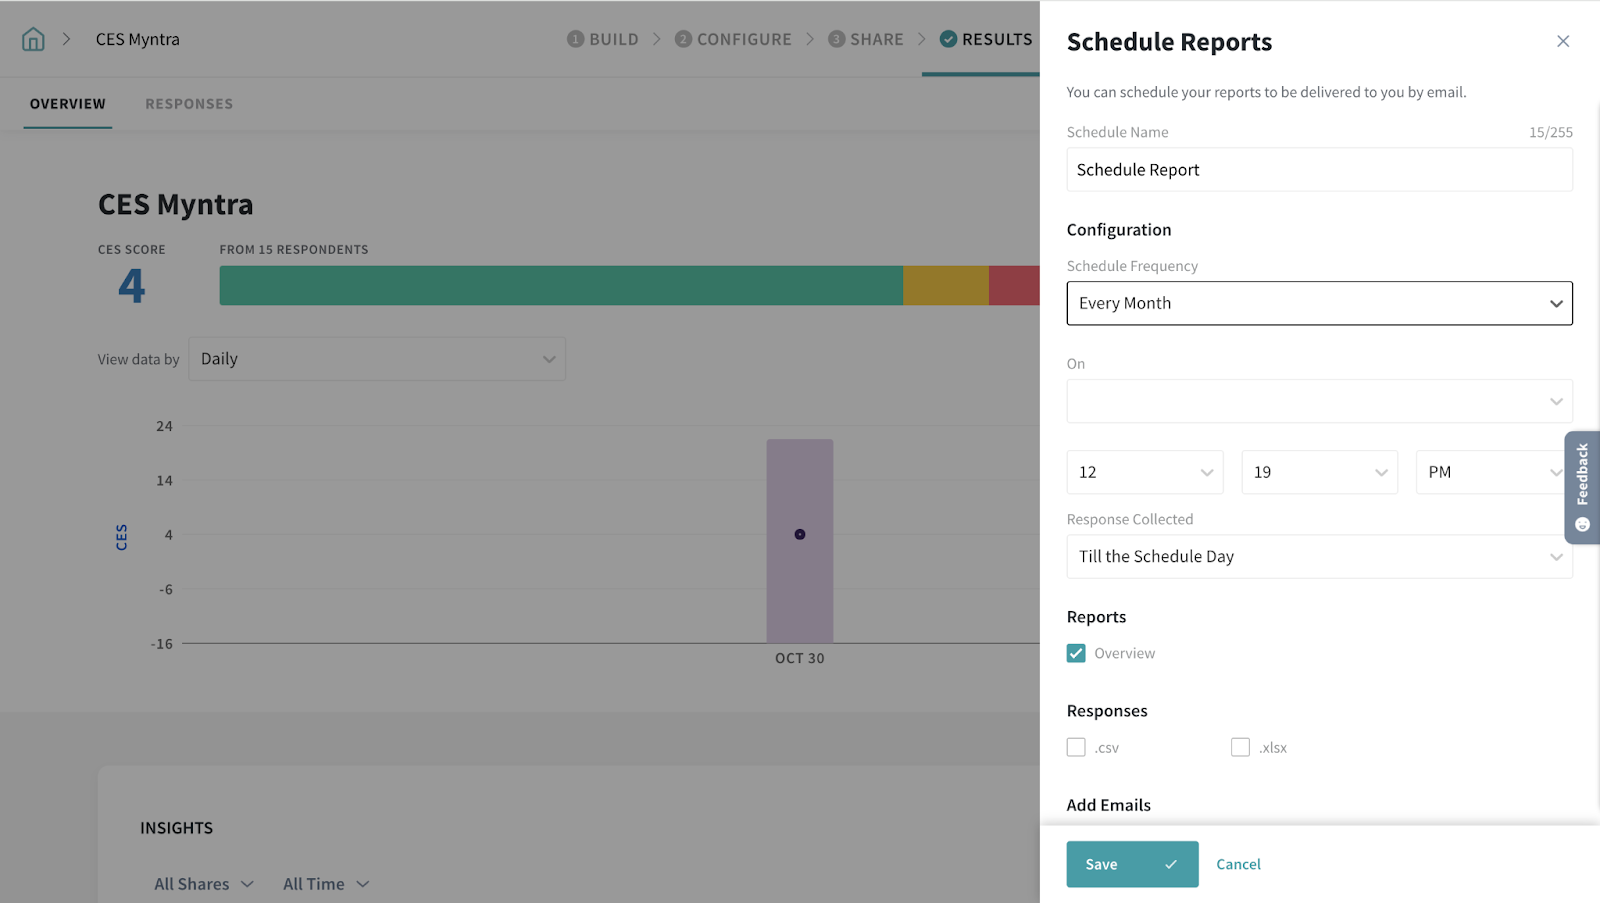This screenshot has width=1600, height=903.
Task: Open the hour dropdown showing 12
Action: click(1144, 472)
